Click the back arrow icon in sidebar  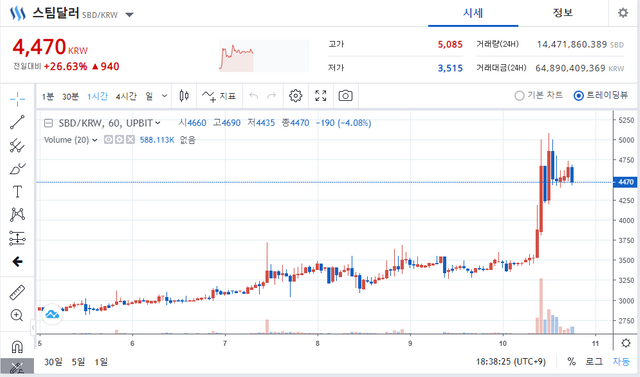point(17,262)
